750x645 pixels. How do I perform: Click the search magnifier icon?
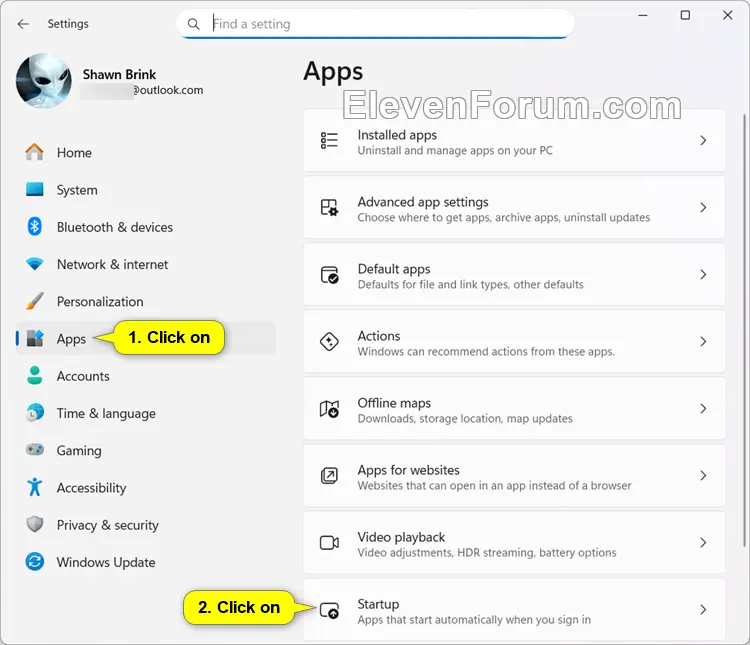(193, 24)
